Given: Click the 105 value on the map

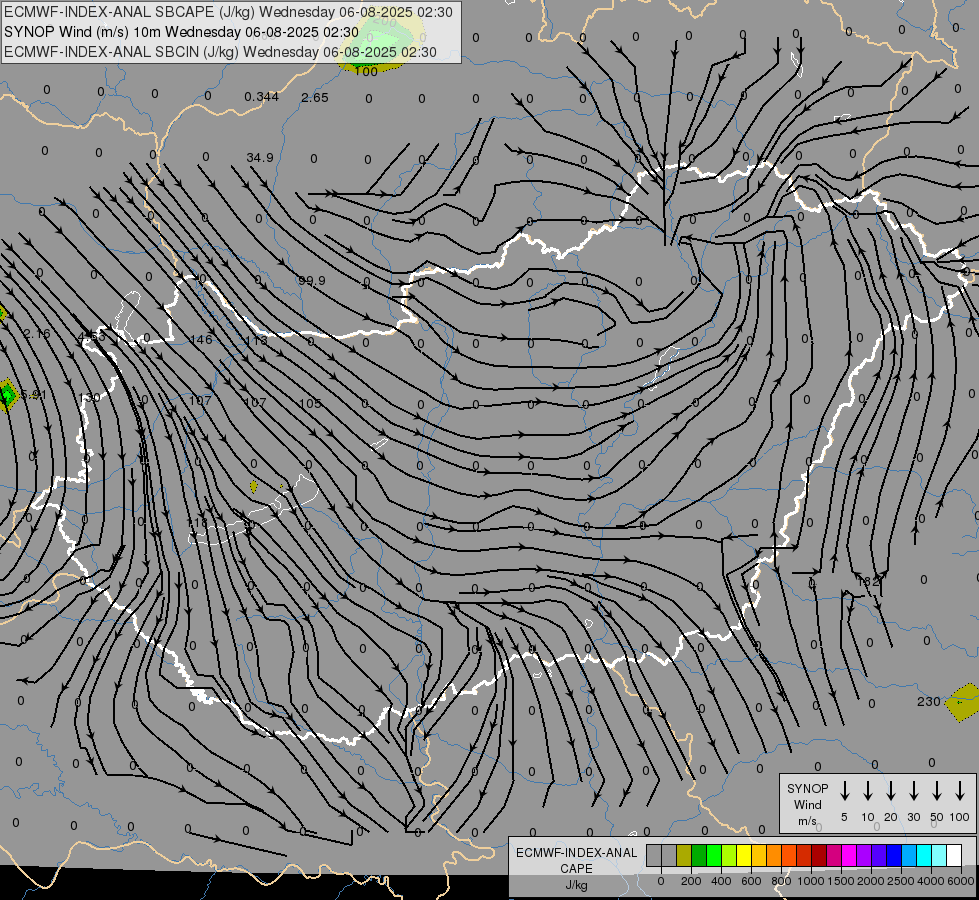Looking at the screenshot, I should [x=310, y=403].
